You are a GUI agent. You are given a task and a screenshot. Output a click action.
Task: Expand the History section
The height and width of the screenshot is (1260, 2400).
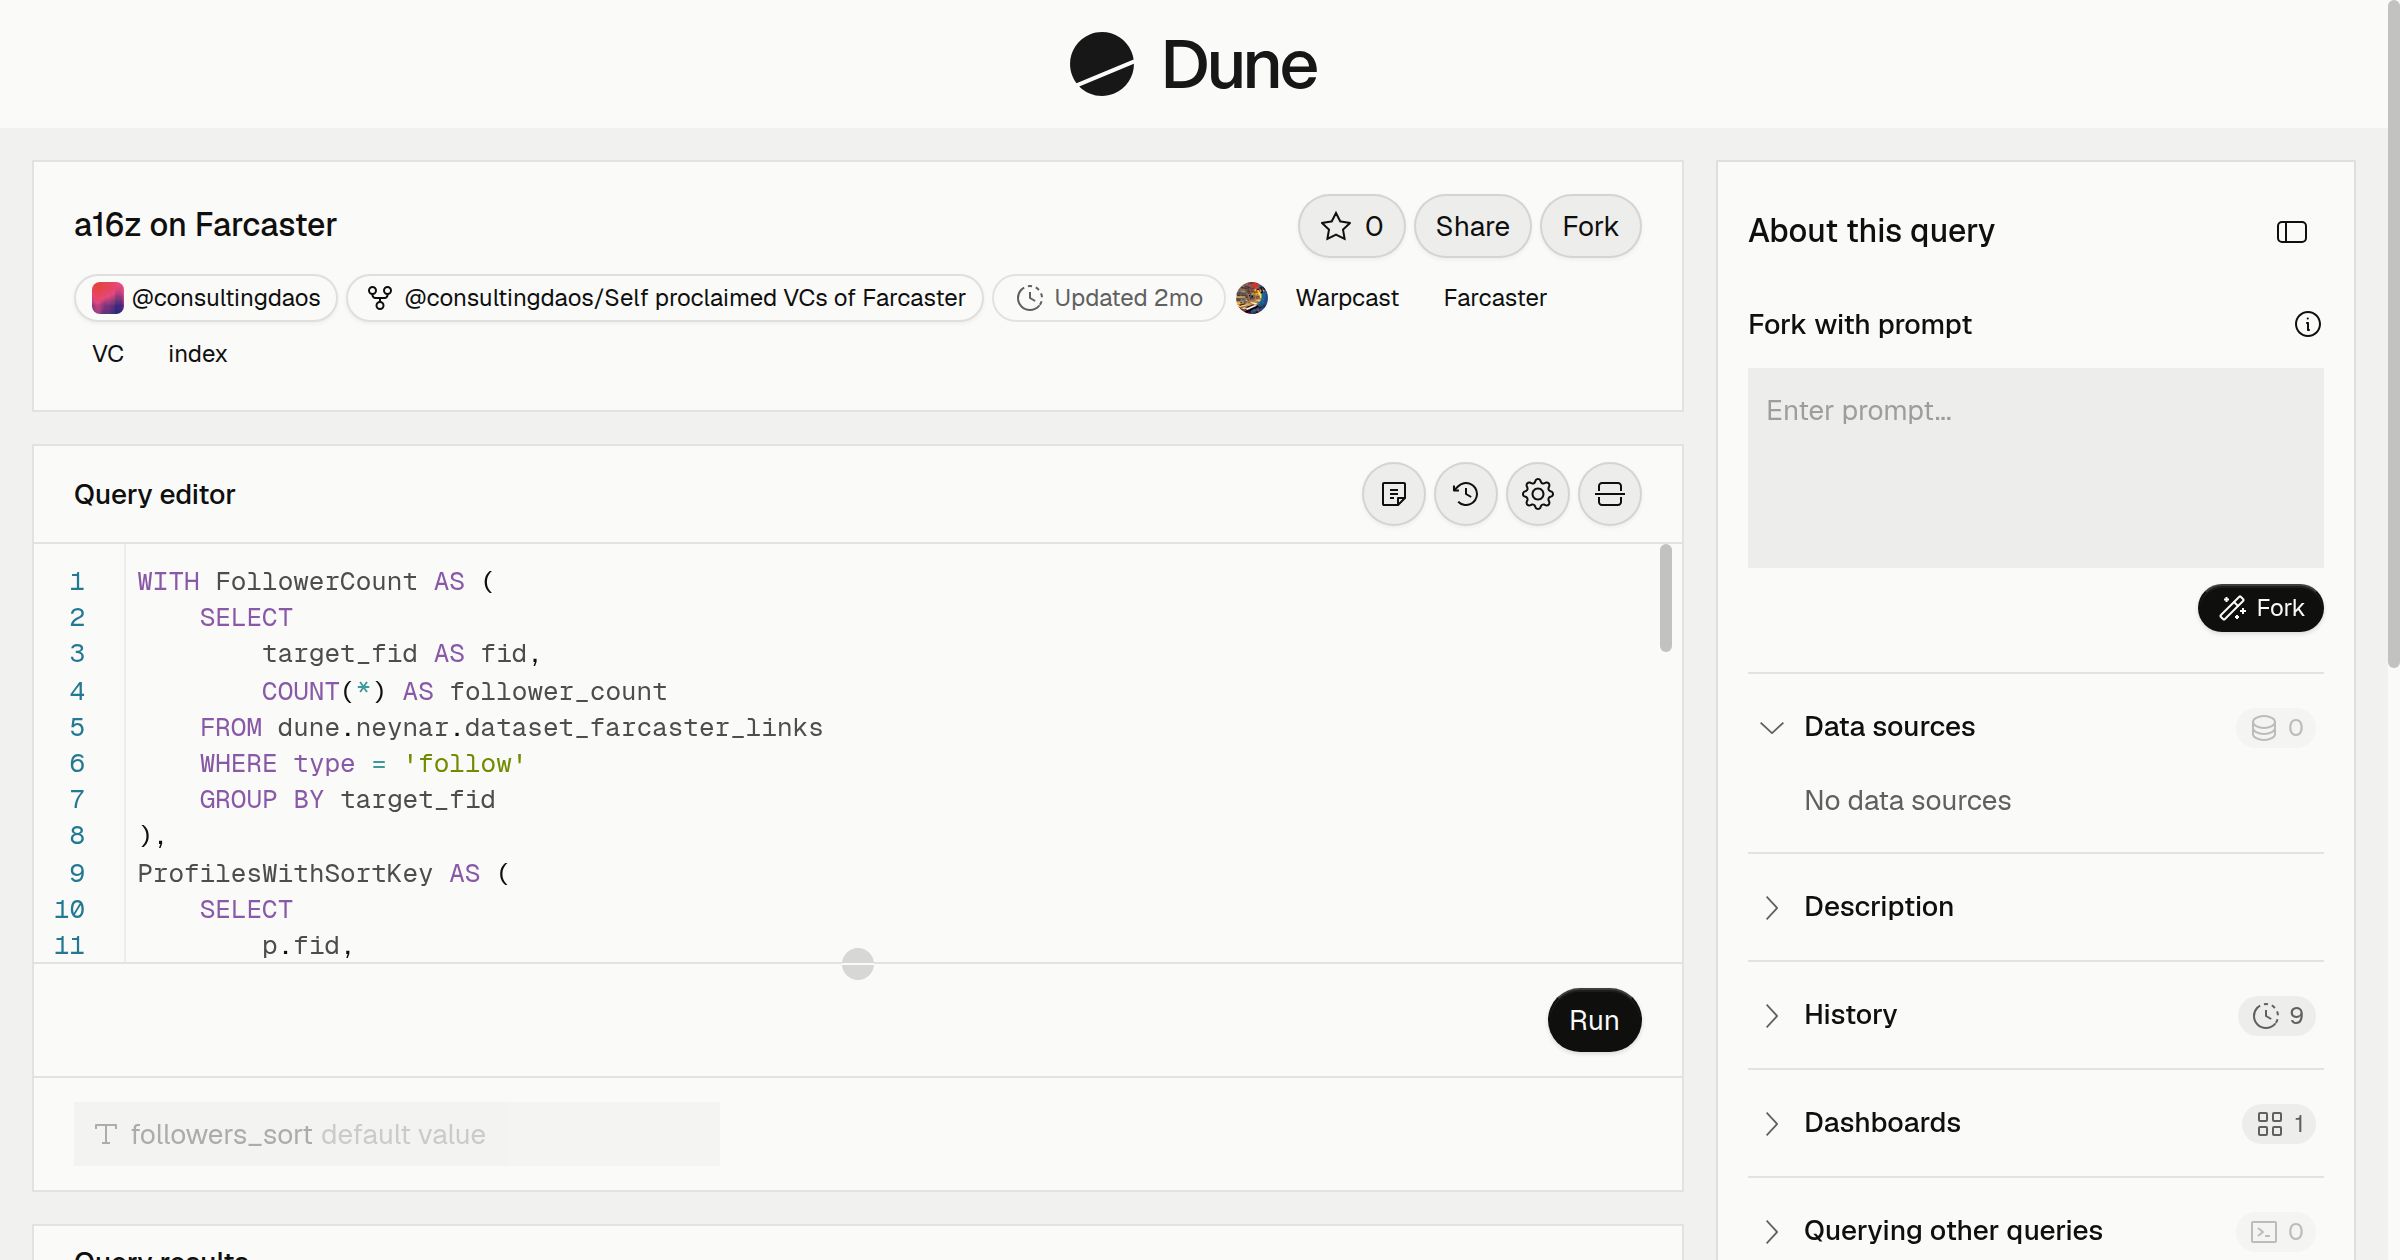[x=2036, y=1015]
